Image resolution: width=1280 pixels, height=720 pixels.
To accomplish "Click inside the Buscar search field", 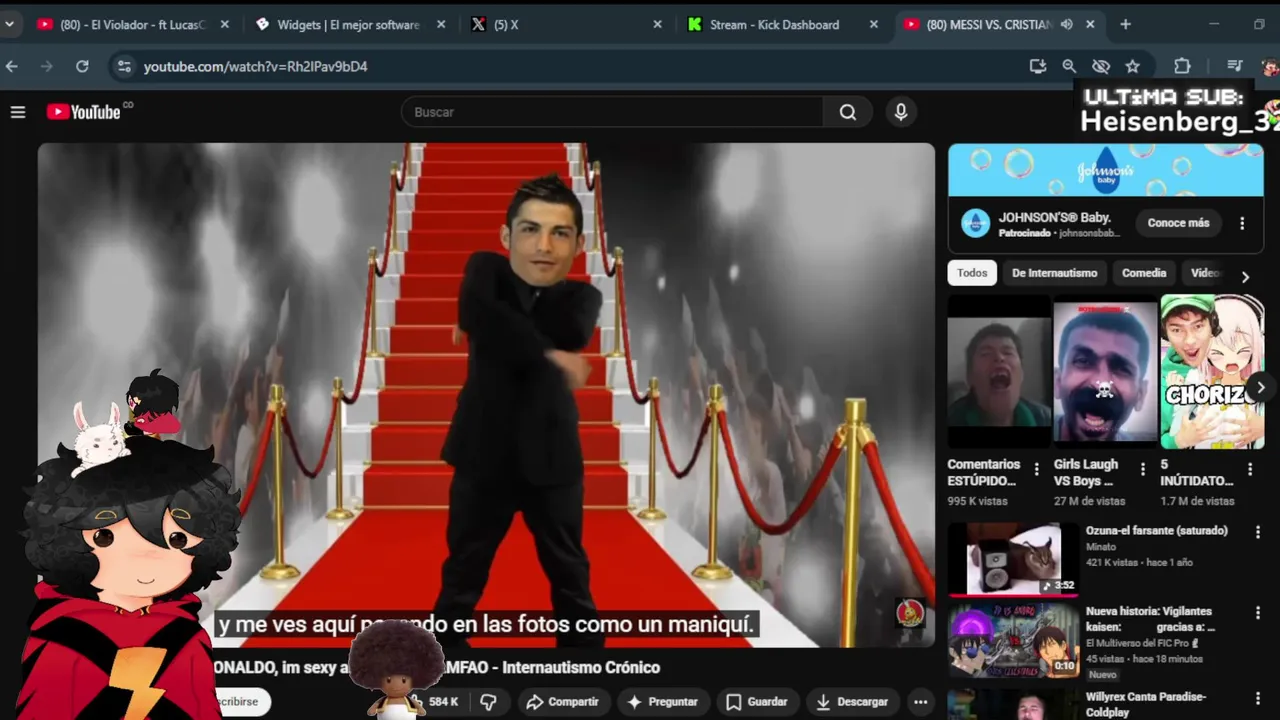I will click(612, 112).
